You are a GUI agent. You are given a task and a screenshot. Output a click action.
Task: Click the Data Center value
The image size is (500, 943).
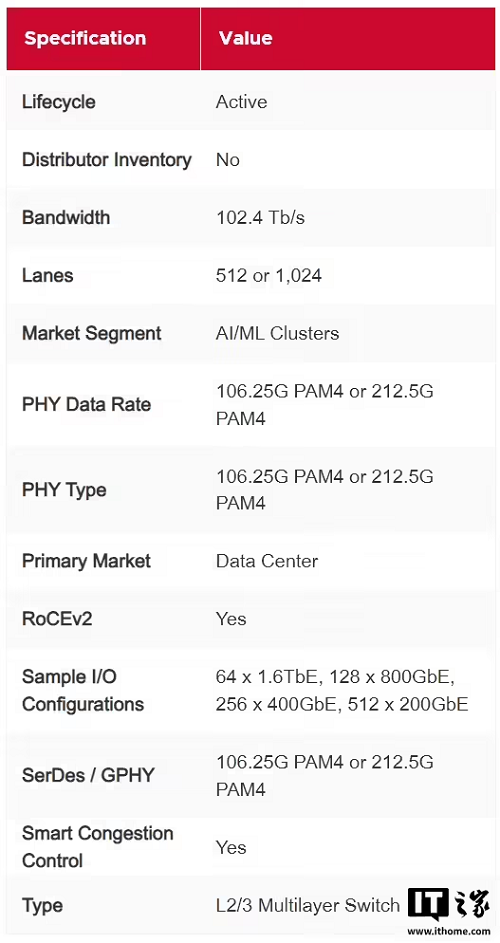(x=267, y=561)
